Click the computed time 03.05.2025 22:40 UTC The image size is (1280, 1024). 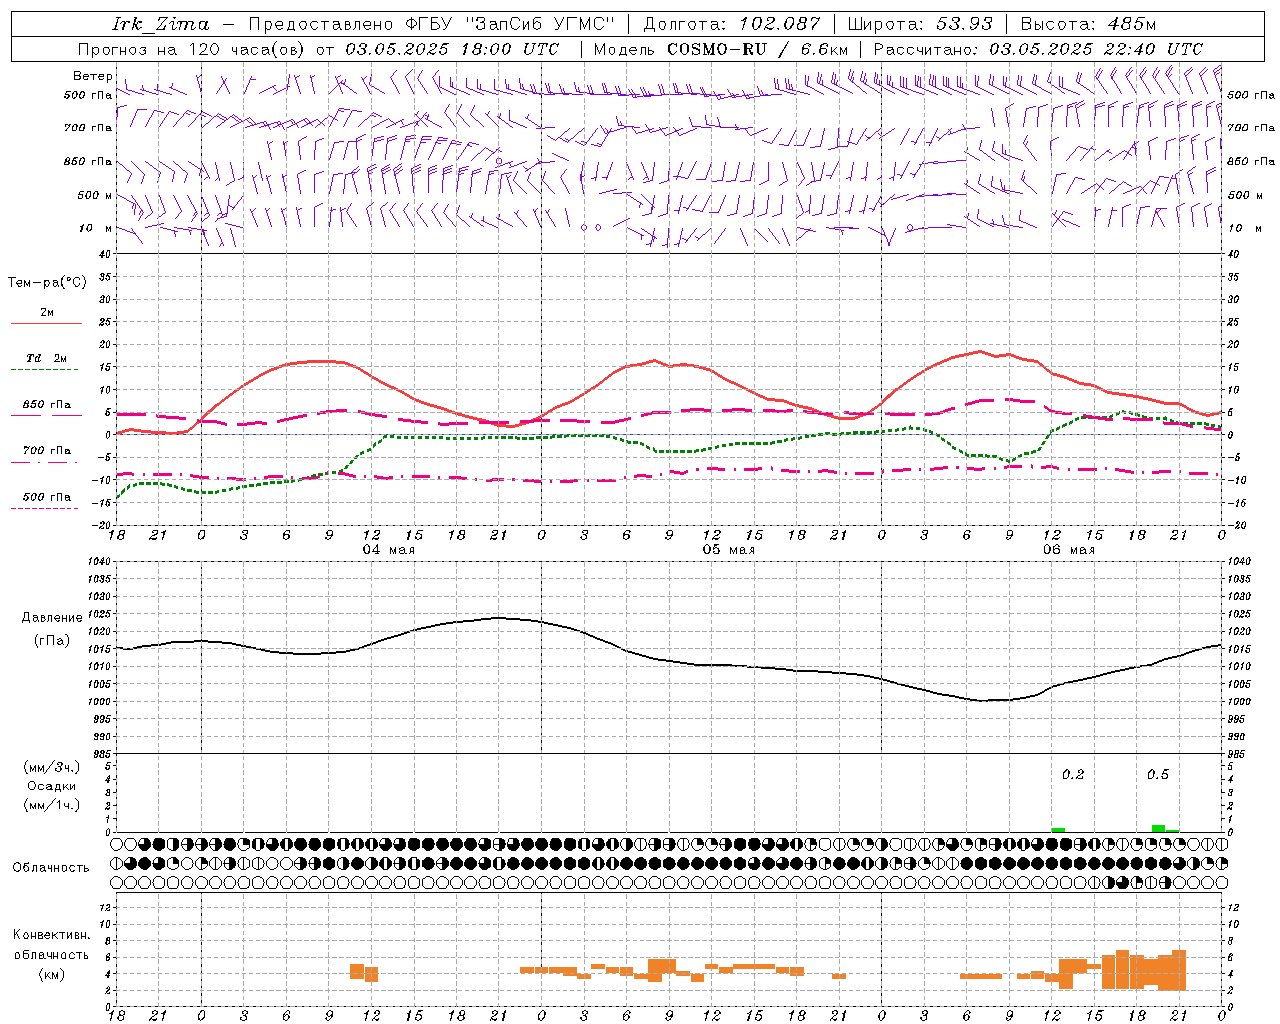coord(1096,49)
